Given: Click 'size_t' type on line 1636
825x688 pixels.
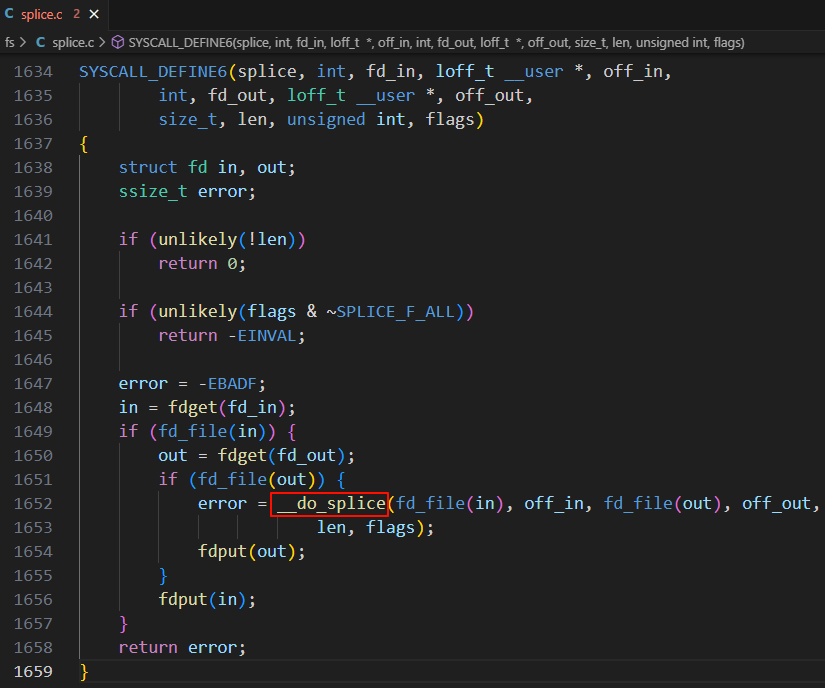Looking at the screenshot, I should click(x=188, y=119).
